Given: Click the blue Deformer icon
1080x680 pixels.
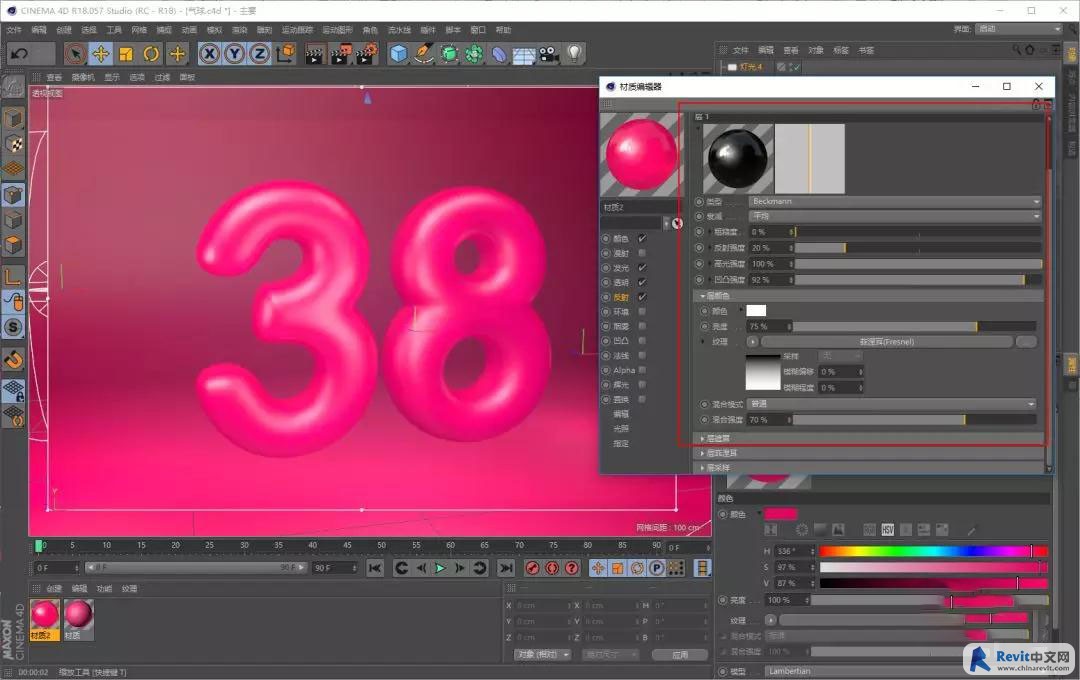Looking at the screenshot, I should tap(499, 54).
